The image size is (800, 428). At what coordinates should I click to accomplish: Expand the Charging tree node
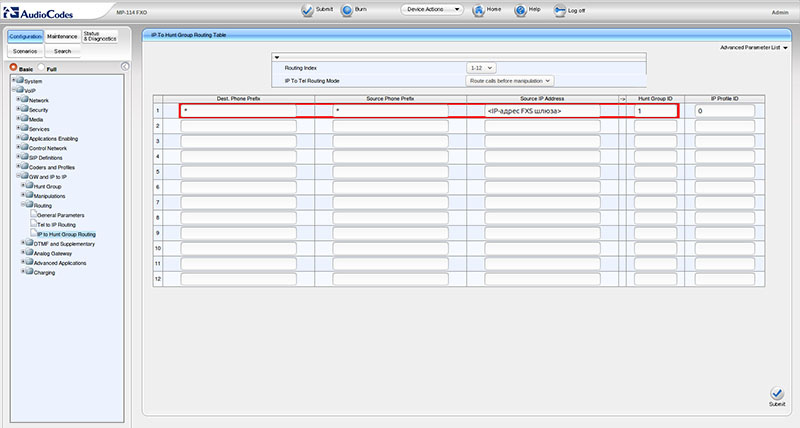coord(23,271)
